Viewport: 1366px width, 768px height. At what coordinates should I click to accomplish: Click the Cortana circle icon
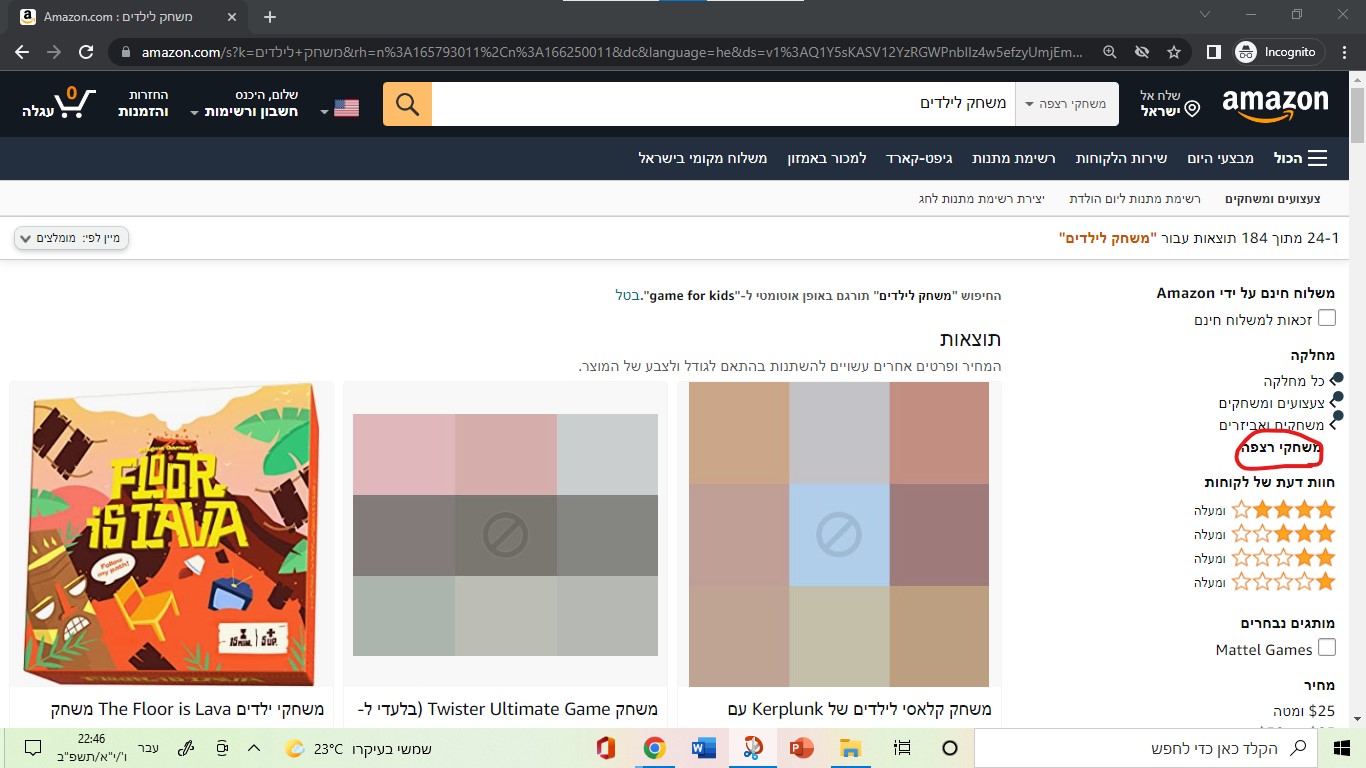tap(950, 748)
